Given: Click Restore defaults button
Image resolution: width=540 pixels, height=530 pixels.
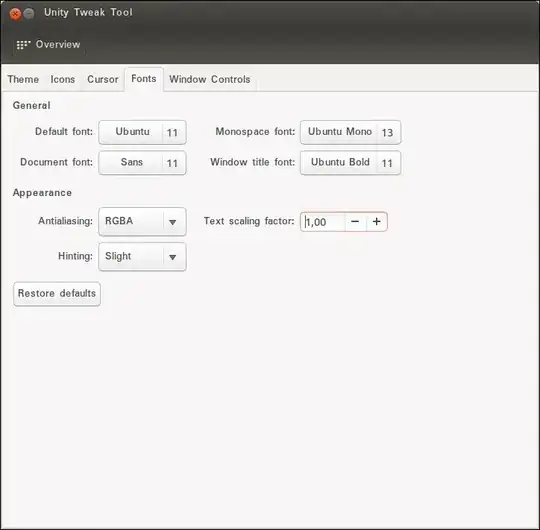Looking at the screenshot, I should (x=57, y=293).
